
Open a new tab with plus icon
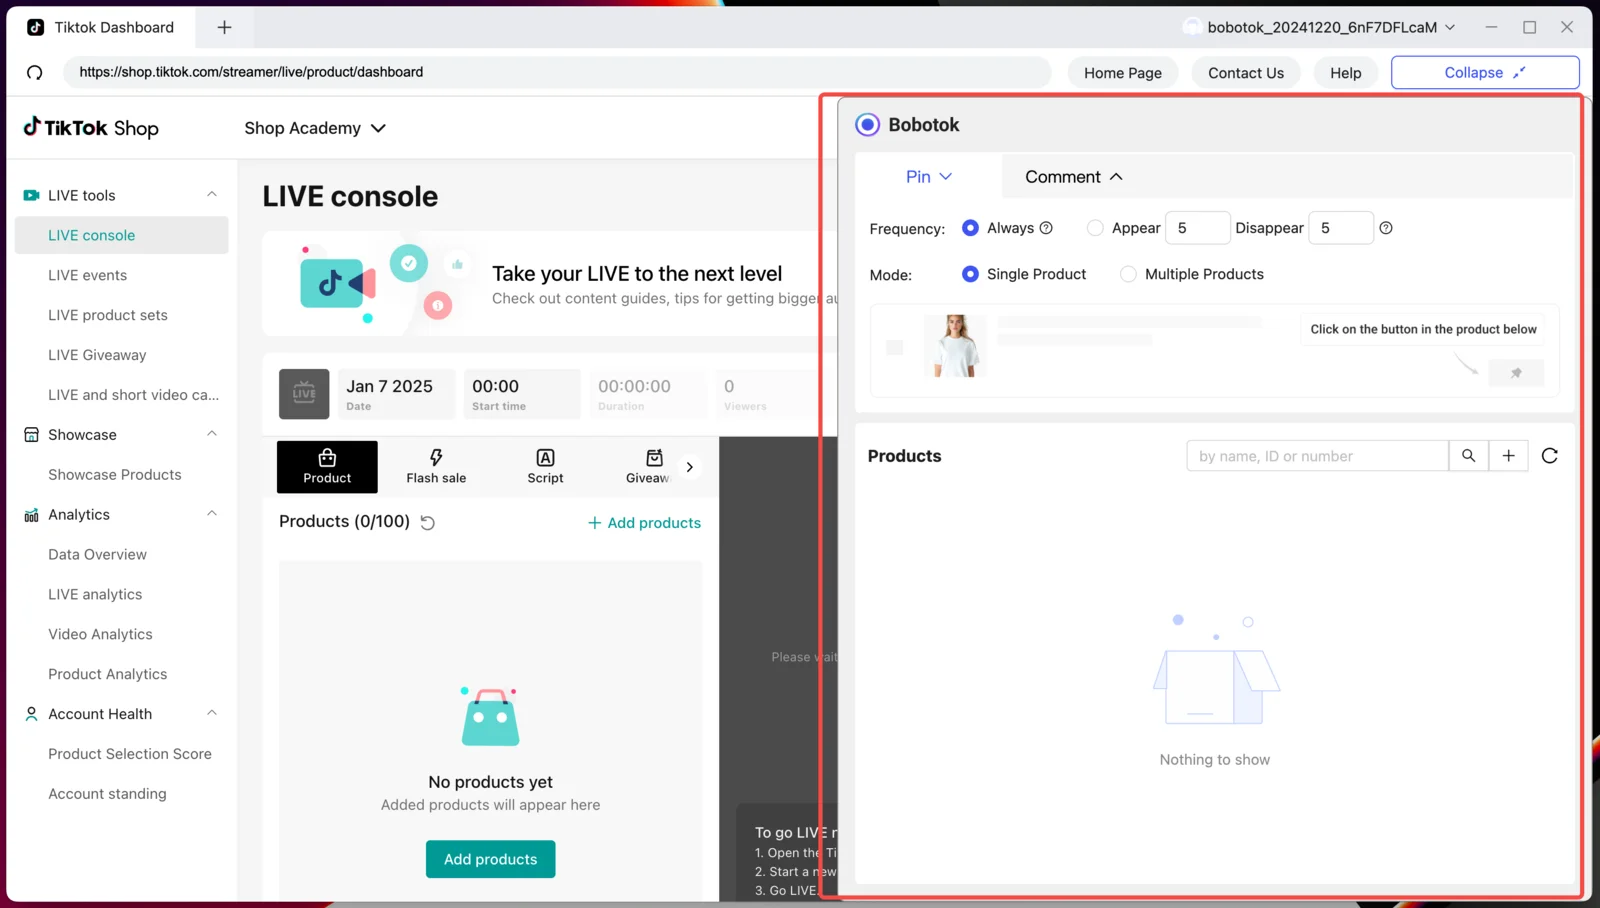pyautogui.click(x=224, y=27)
